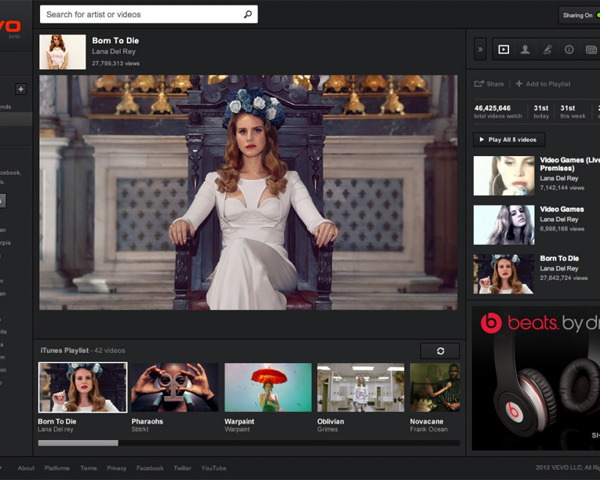The image size is (600, 480).
Task: Open Video Games (Live) video thumbnail
Action: click(x=504, y=176)
